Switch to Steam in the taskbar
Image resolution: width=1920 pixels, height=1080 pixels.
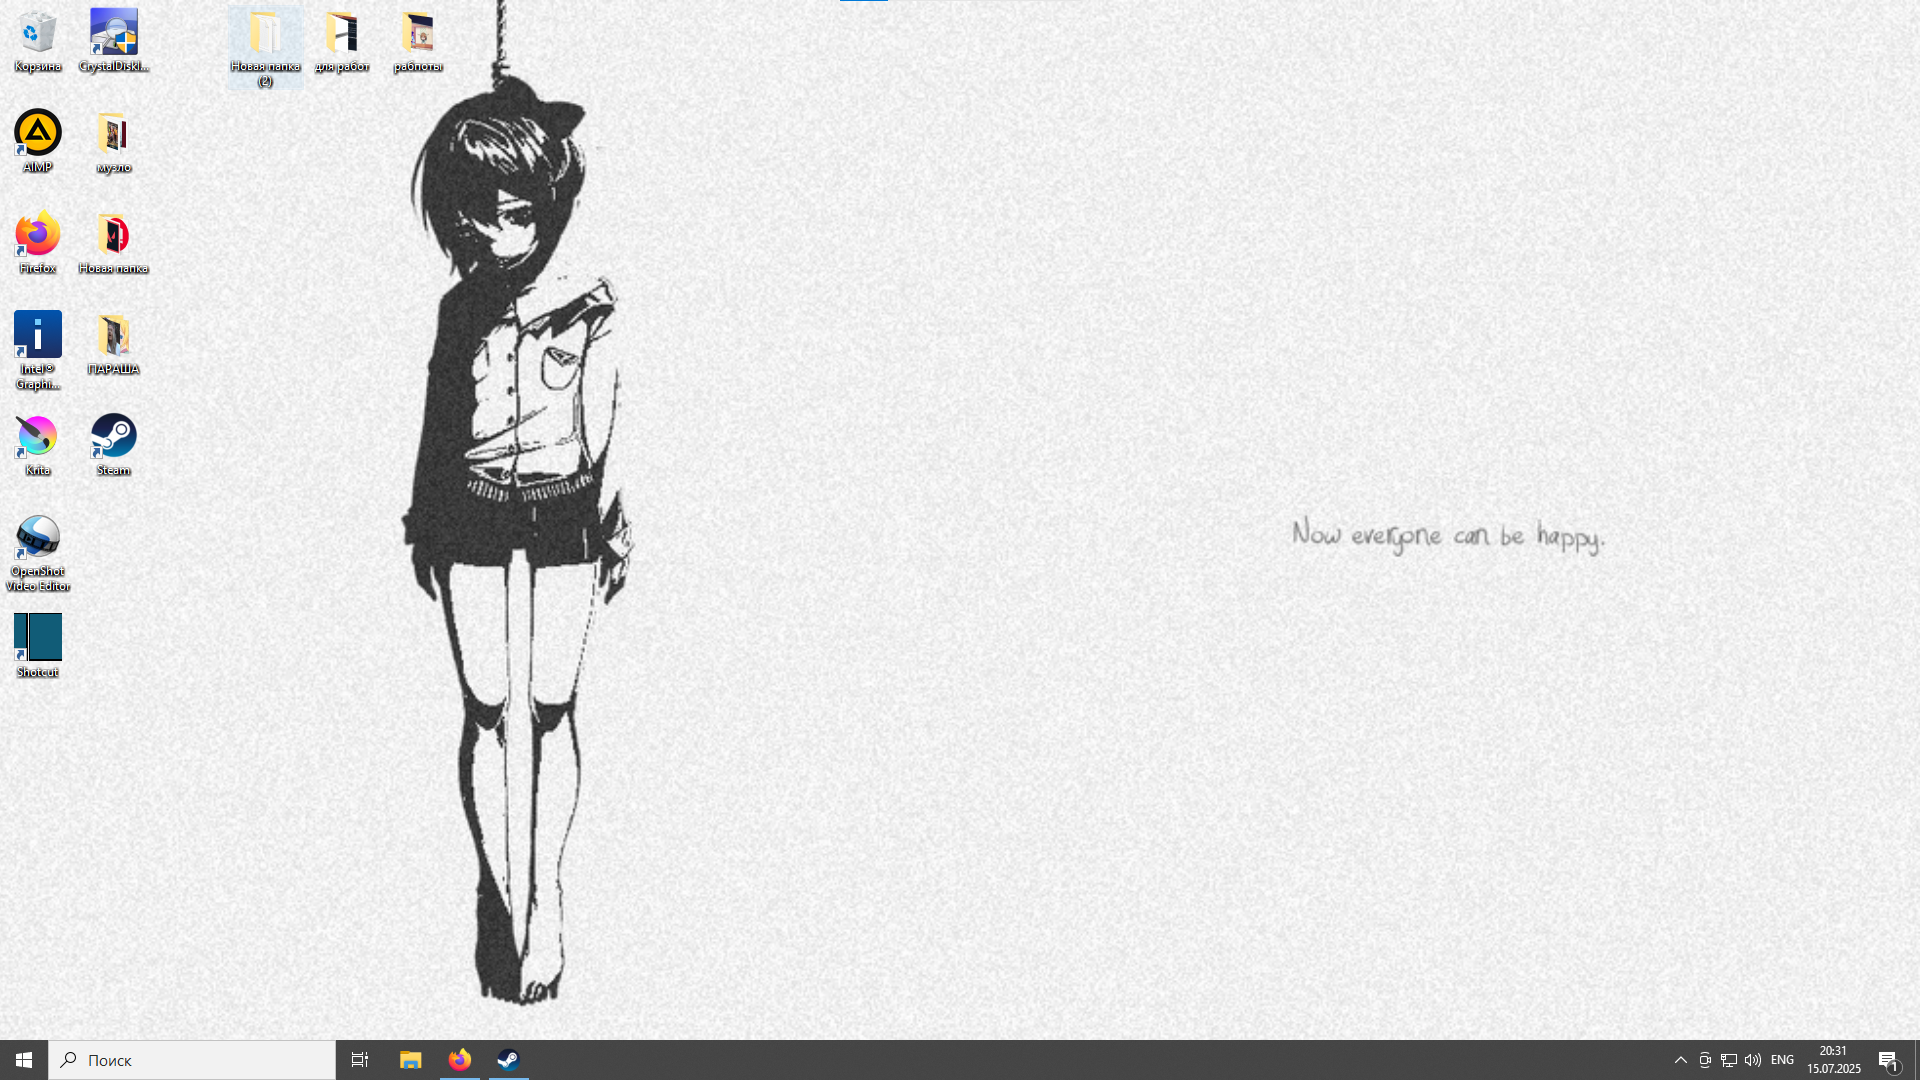[x=508, y=1060]
